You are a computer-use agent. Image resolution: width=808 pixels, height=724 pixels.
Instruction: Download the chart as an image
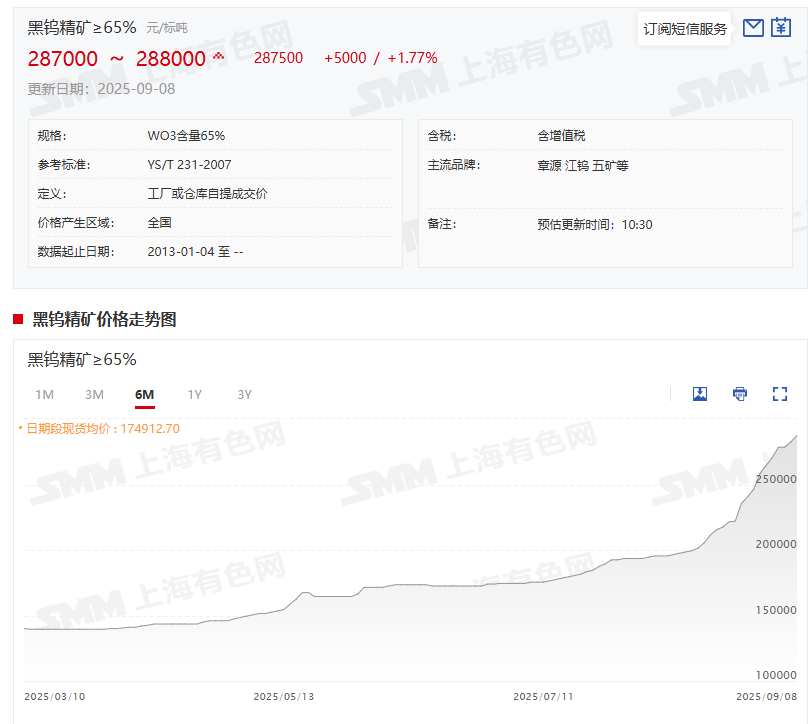[x=700, y=394]
